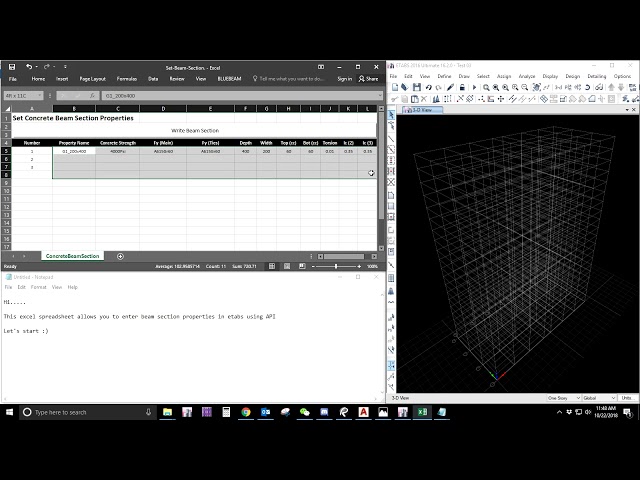Viewport: 640px width, 480px height.
Task: Open ETABS view tab list dropdown arrow
Action: [x=627, y=109]
